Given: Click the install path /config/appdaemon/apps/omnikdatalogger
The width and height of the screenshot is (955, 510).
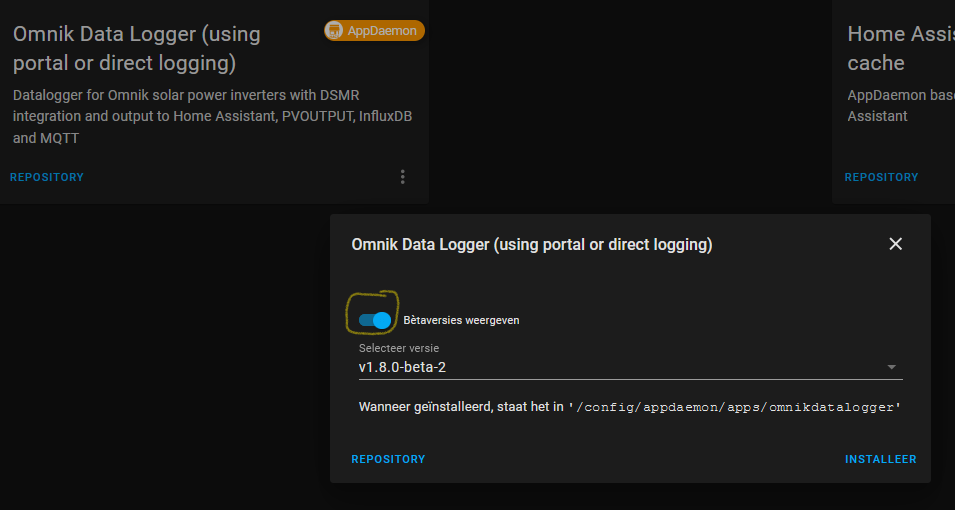Looking at the screenshot, I should pyautogui.click(x=735, y=407).
